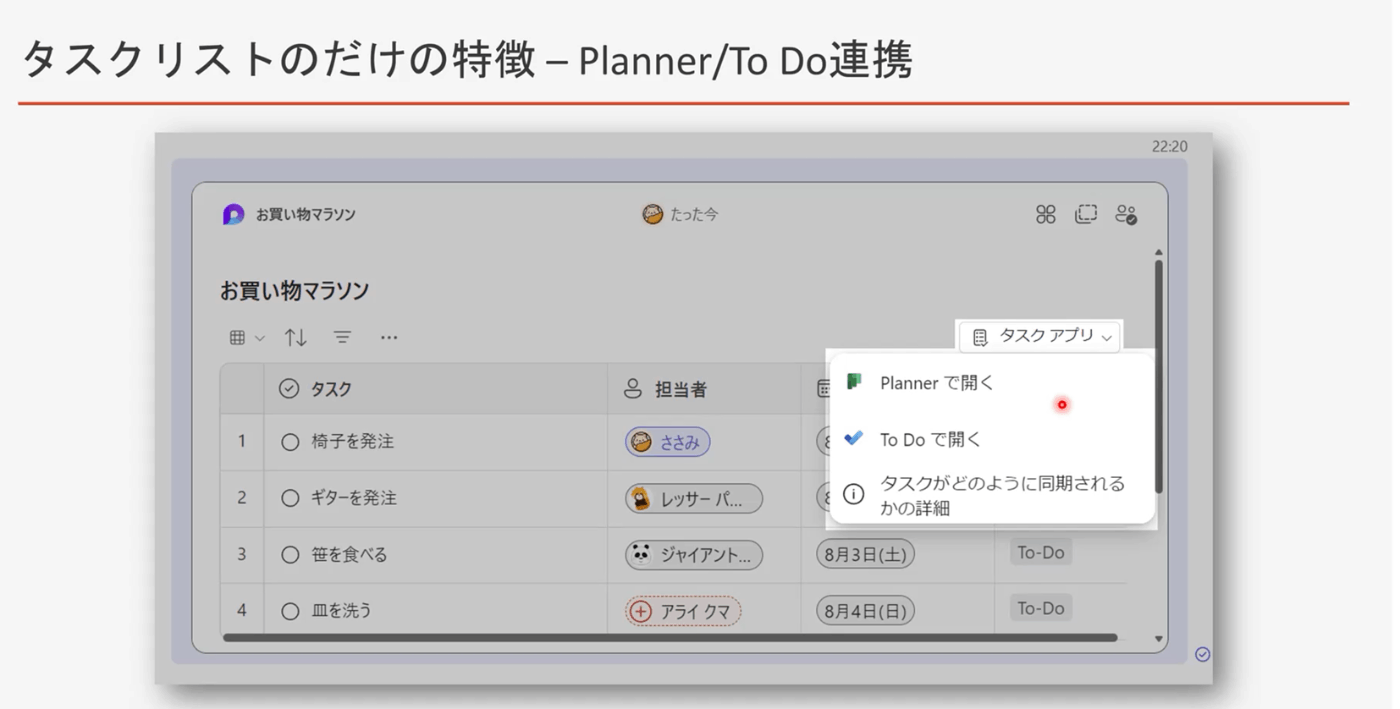The height and width of the screenshot is (709, 1400).
Task: Click the vertical scrollbar thumb
Action: [x=1159, y=376]
